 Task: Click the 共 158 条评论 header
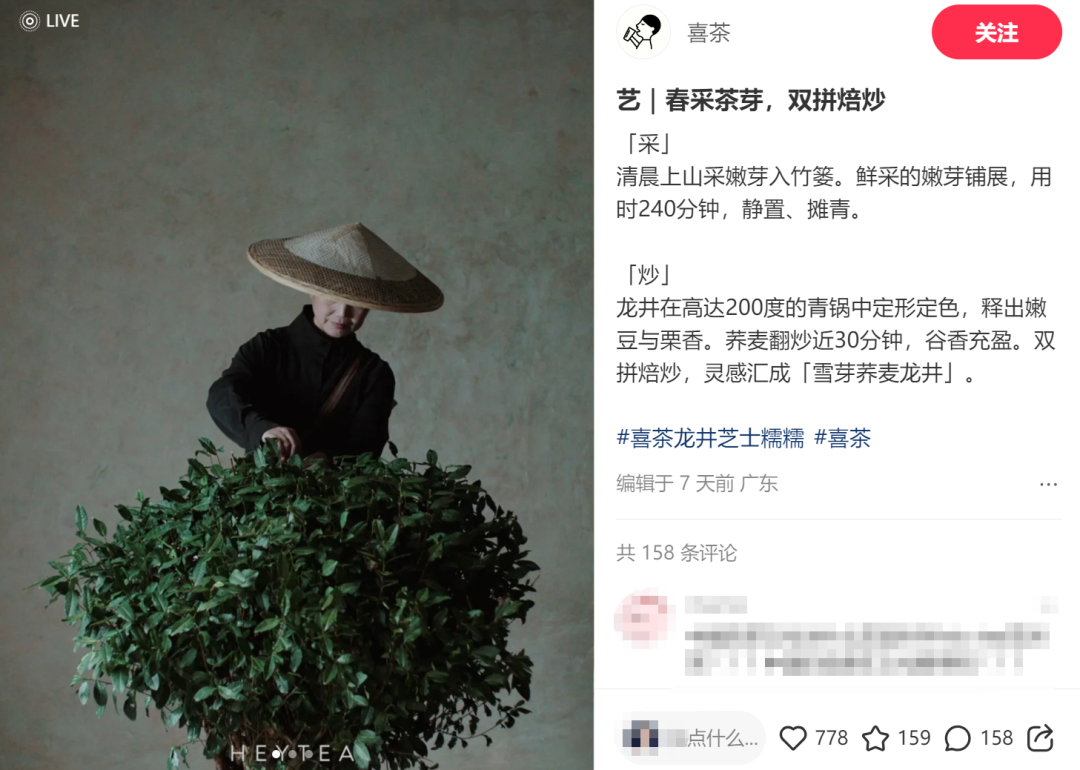[x=676, y=552]
